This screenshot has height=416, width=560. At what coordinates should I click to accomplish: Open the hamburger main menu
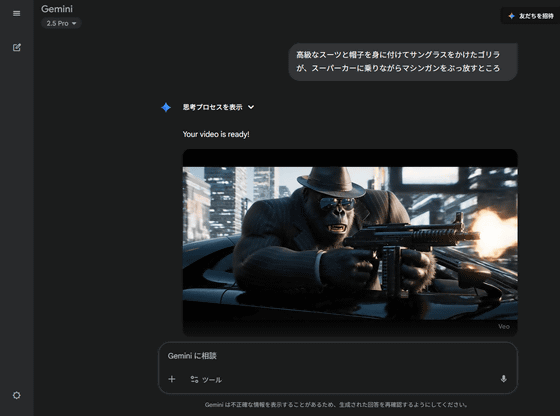tap(16, 14)
